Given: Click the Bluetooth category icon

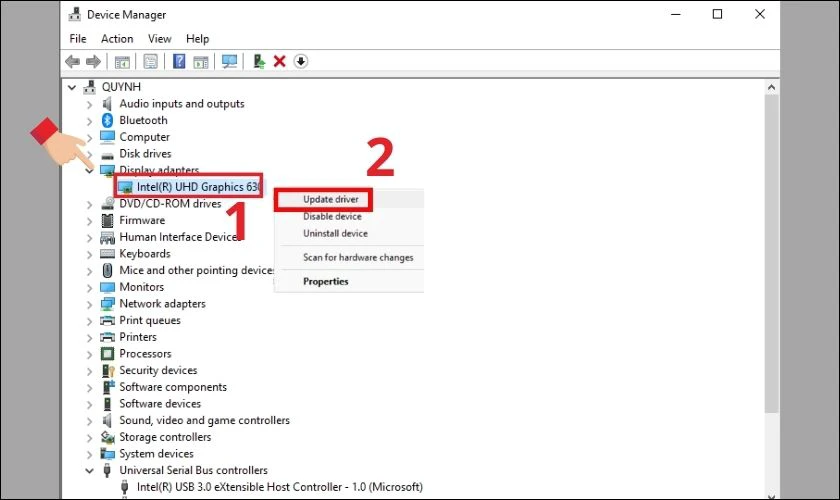Looking at the screenshot, I should 108,120.
